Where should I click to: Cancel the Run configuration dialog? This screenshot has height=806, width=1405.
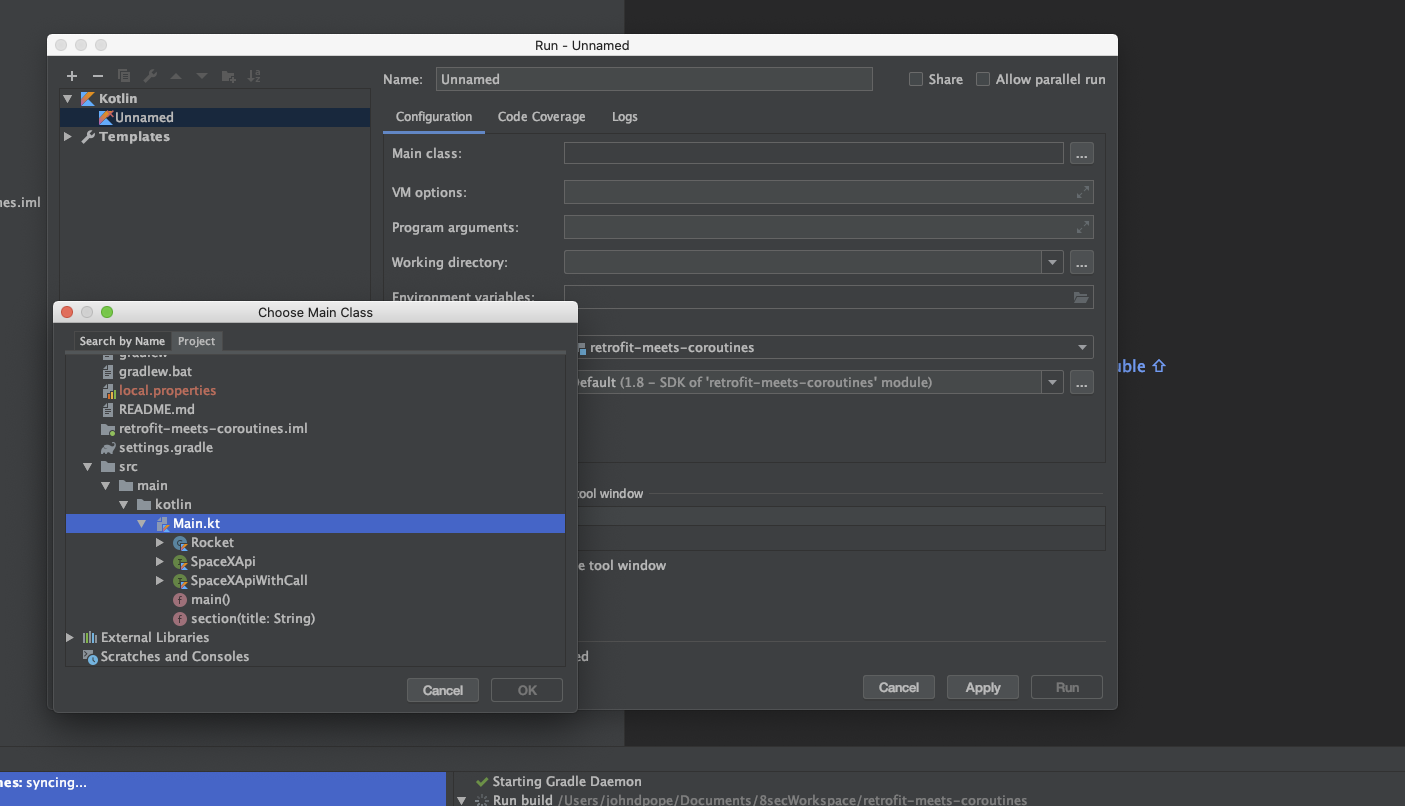coord(899,687)
